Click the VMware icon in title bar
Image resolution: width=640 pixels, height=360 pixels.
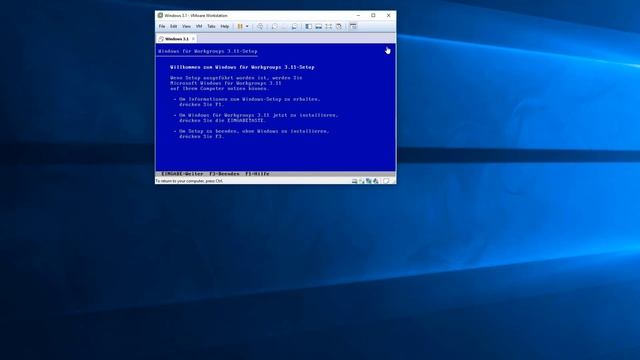point(160,15)
